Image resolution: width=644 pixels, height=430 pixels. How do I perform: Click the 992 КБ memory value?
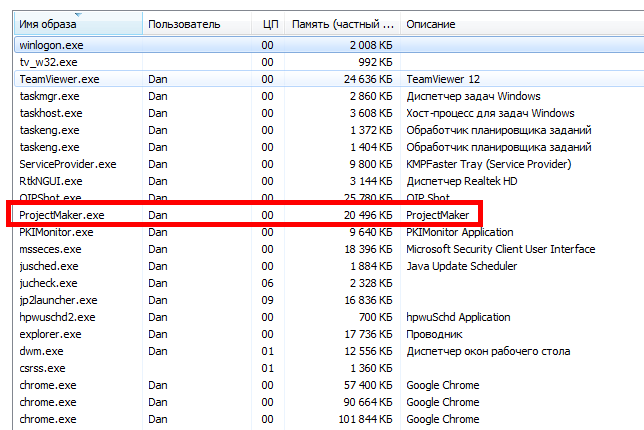tap(375, 62)
